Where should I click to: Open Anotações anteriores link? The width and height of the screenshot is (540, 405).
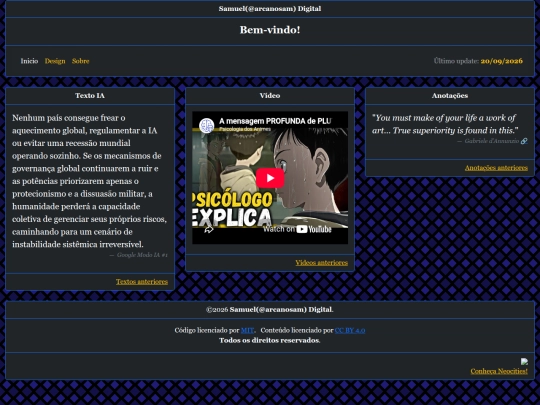pos(496,168)
